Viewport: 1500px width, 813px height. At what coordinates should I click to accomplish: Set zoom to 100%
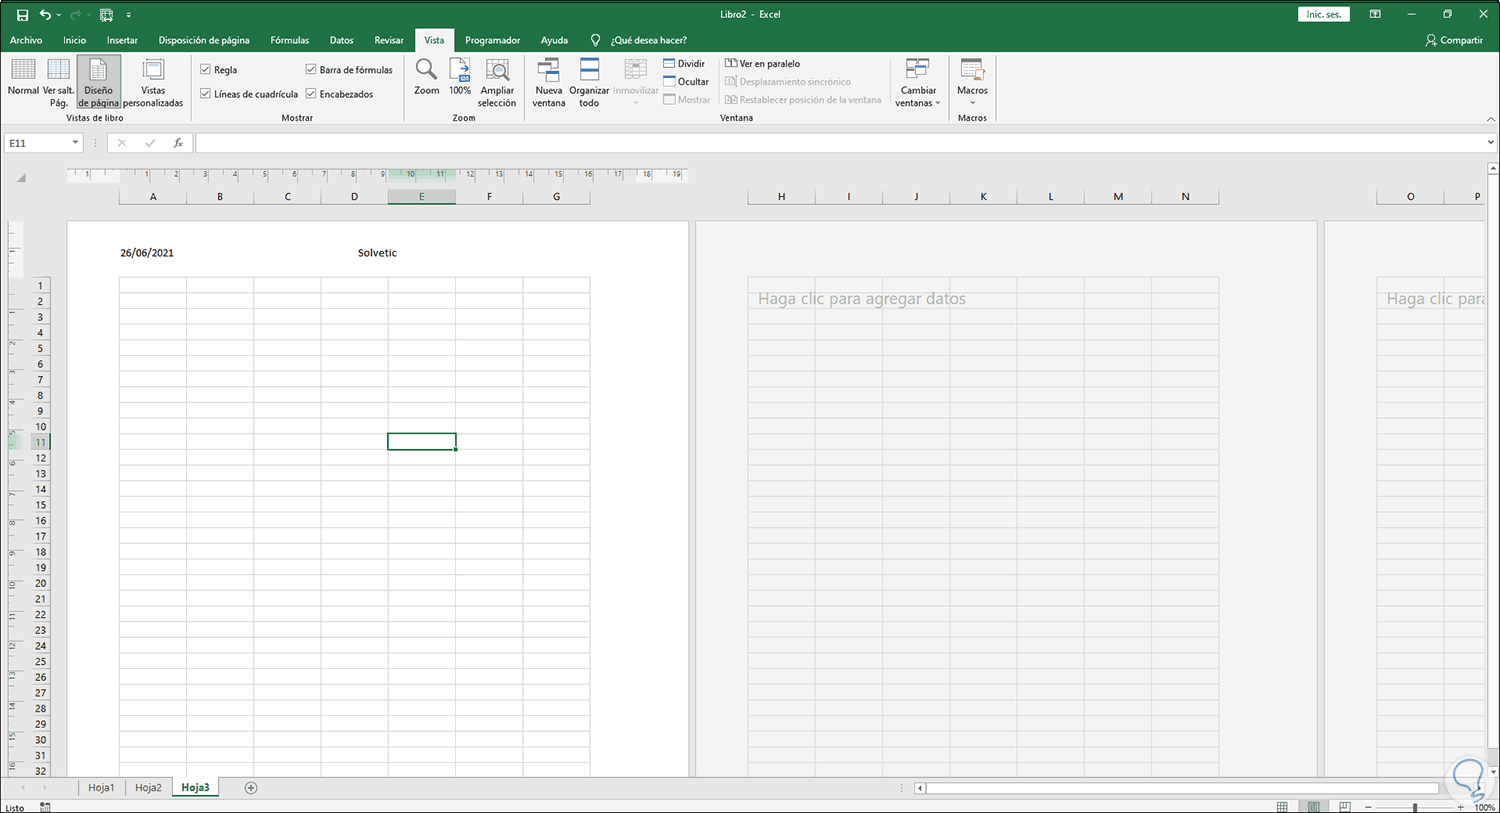pos(460,78)
